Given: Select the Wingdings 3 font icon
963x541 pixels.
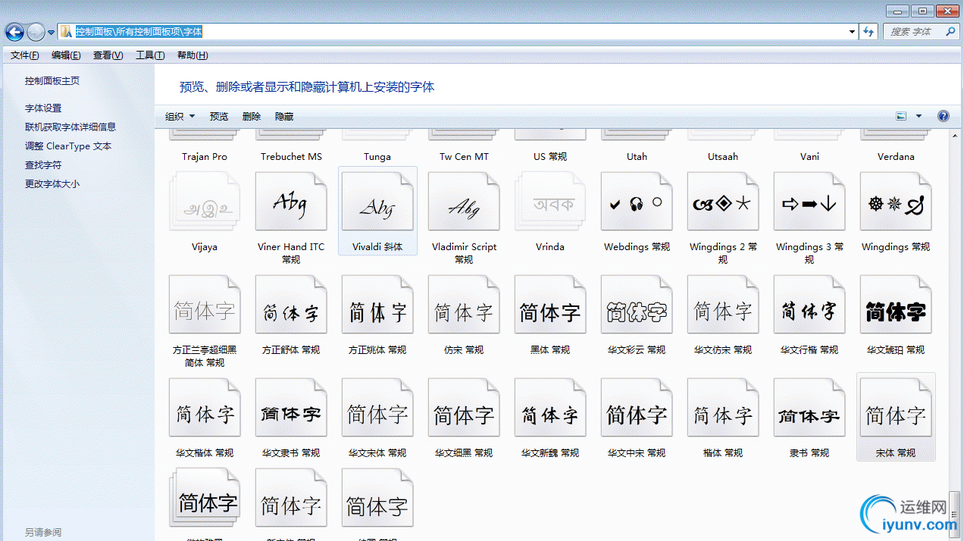Looking at the screenshot, I should 809,201.
